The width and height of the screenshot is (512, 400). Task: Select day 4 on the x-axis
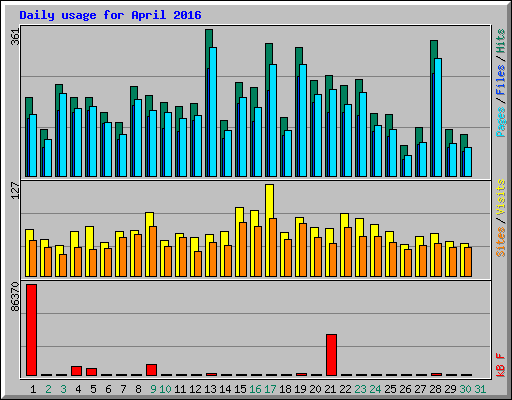pyautogui.click(x=78, y=389)
